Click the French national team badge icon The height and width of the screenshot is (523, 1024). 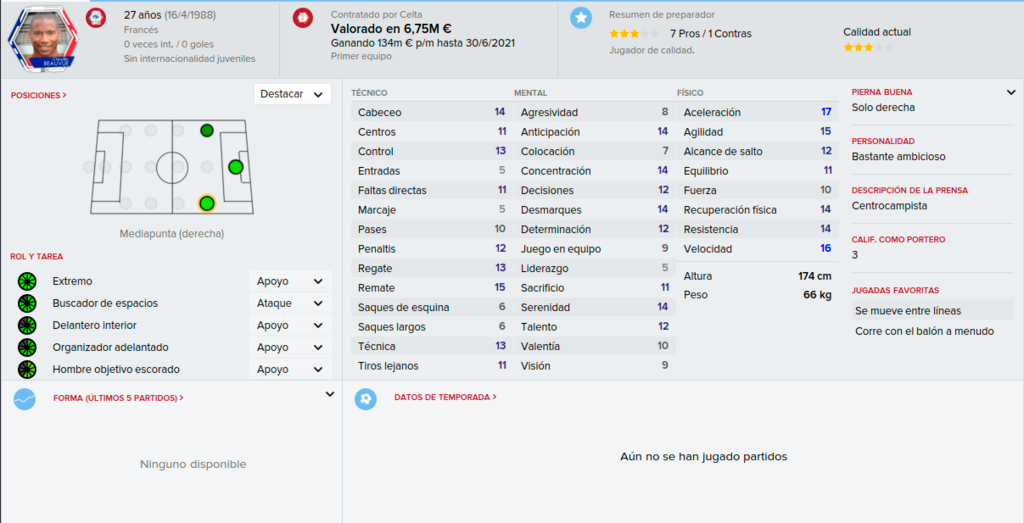(95, 18)
